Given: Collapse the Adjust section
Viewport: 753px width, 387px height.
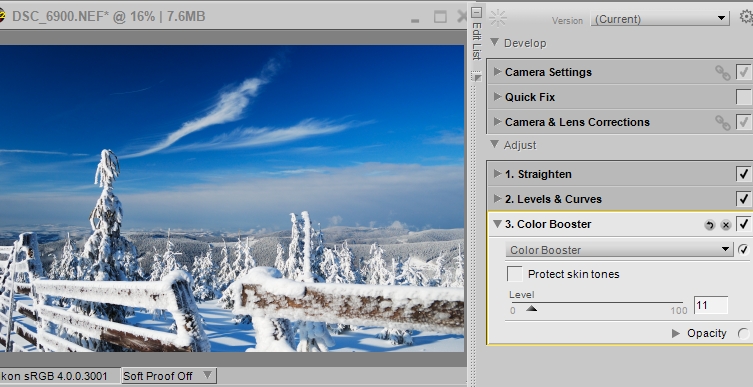Looking at the screenshot, I should [494, 144].
